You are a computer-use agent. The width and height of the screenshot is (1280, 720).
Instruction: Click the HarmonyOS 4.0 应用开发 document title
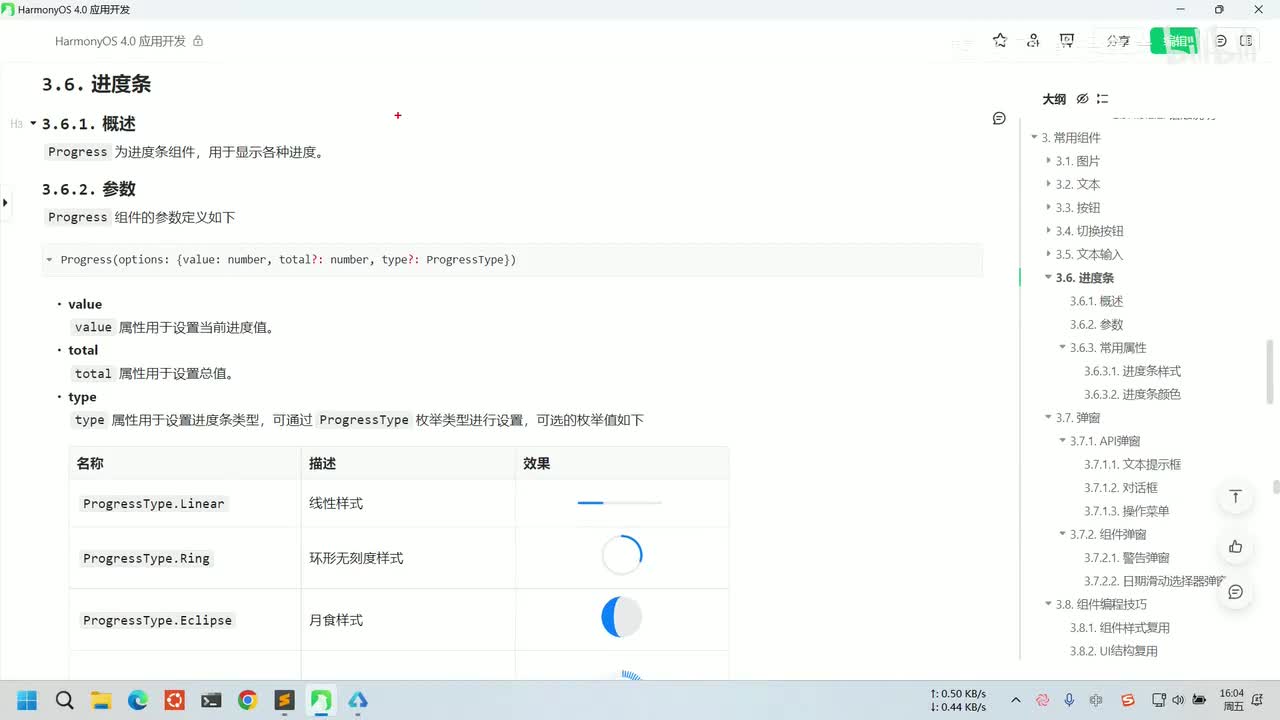(x=120, y=41)
